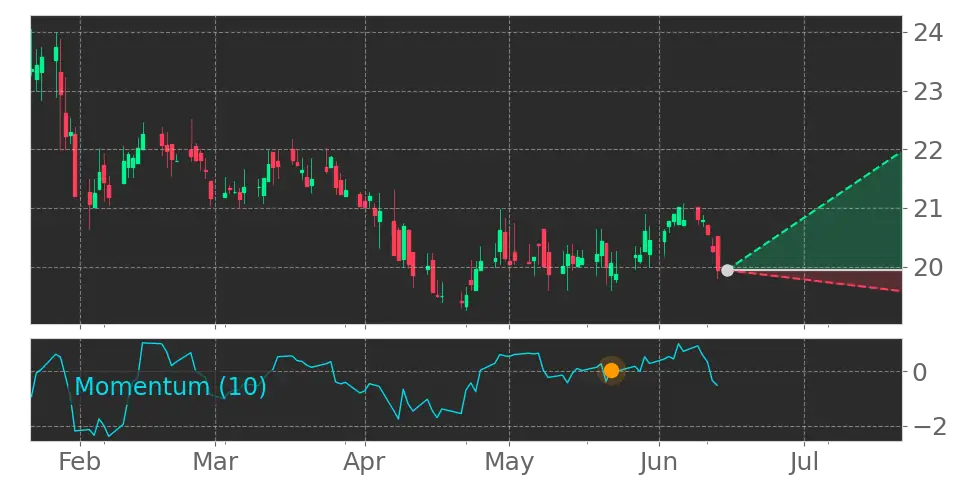Click the 'Momentum (10)' indicator label

[x=170, y=386]
